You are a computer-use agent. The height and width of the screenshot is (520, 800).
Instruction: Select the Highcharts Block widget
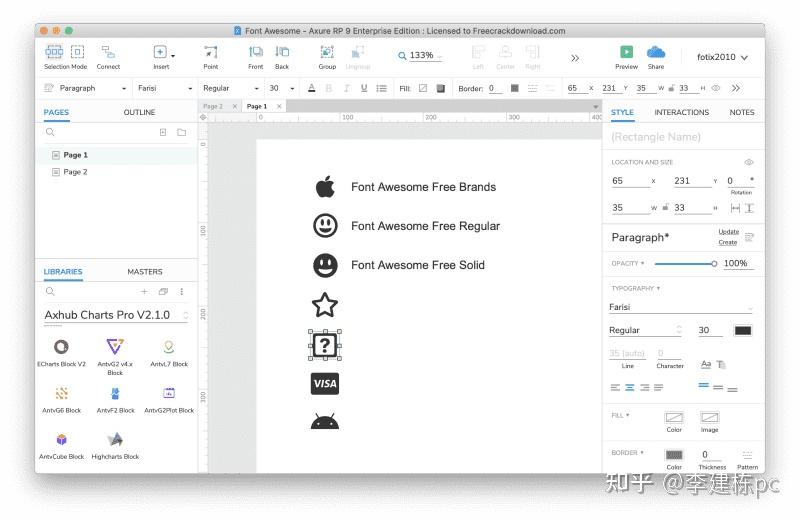pos(115,446)
